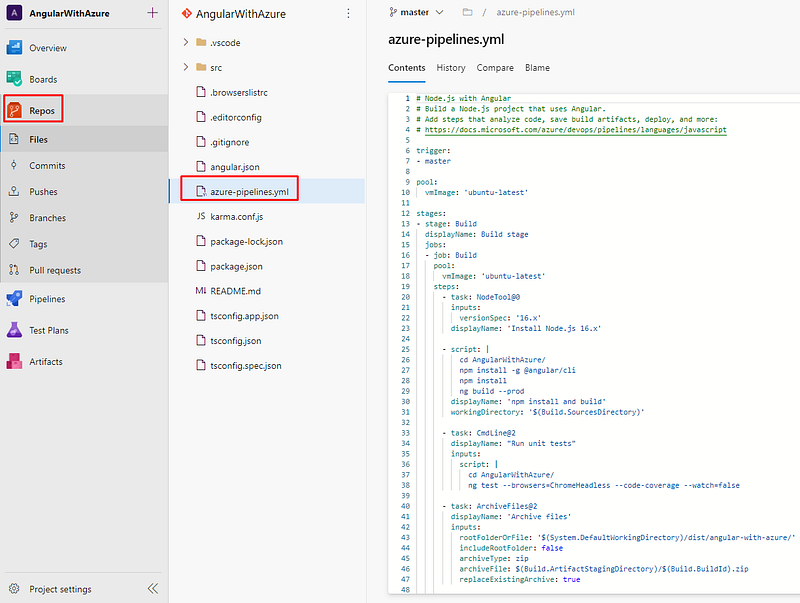This screenshot has height=603, width=800.
Task: Open the Boards hub icon
Action: tap(14, 79)
